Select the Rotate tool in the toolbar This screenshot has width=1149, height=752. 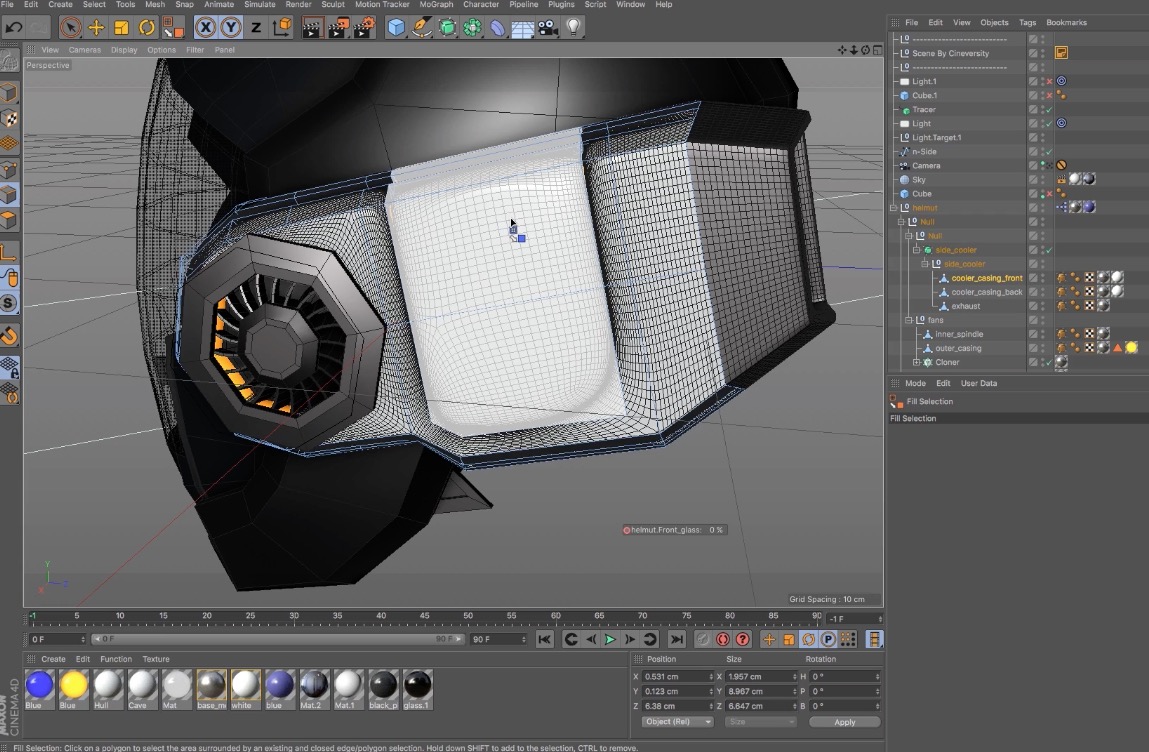pos(146,27)
